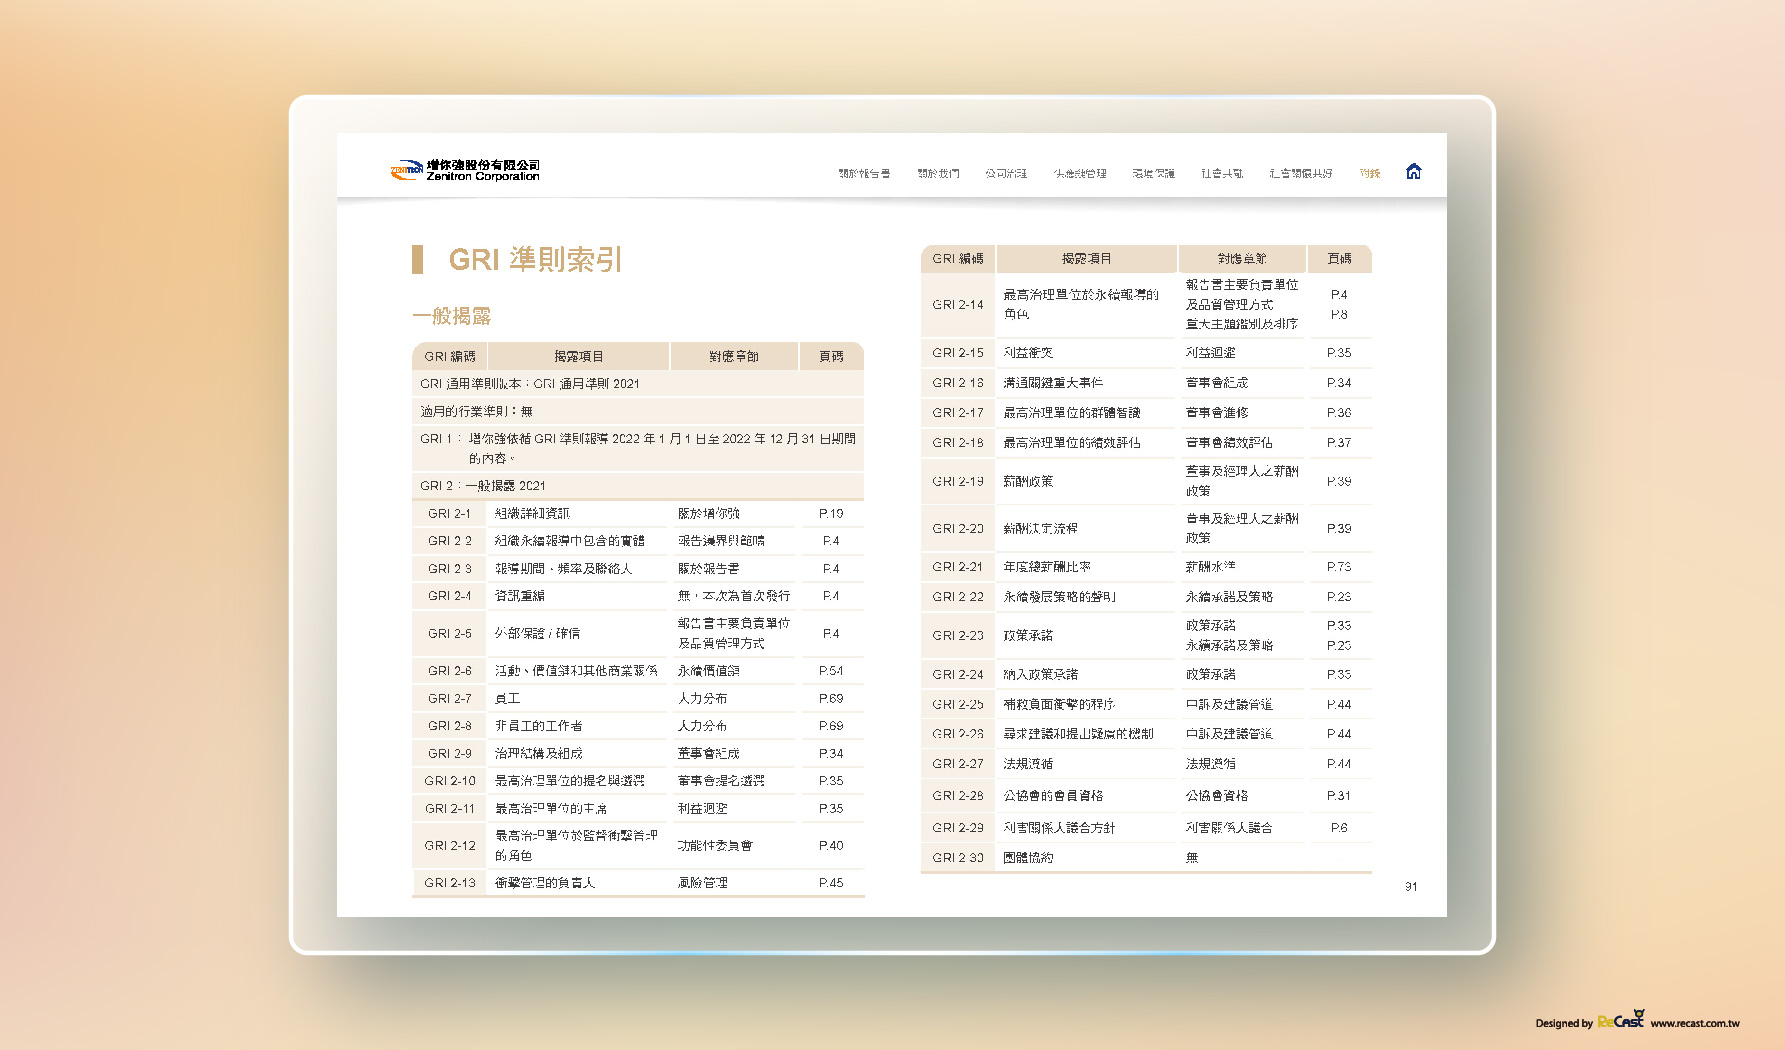Open the 社會關懷共好 navigation item
Image resolution: width=1785 pixels, height=1050 pixels.
pos(1301,173)
